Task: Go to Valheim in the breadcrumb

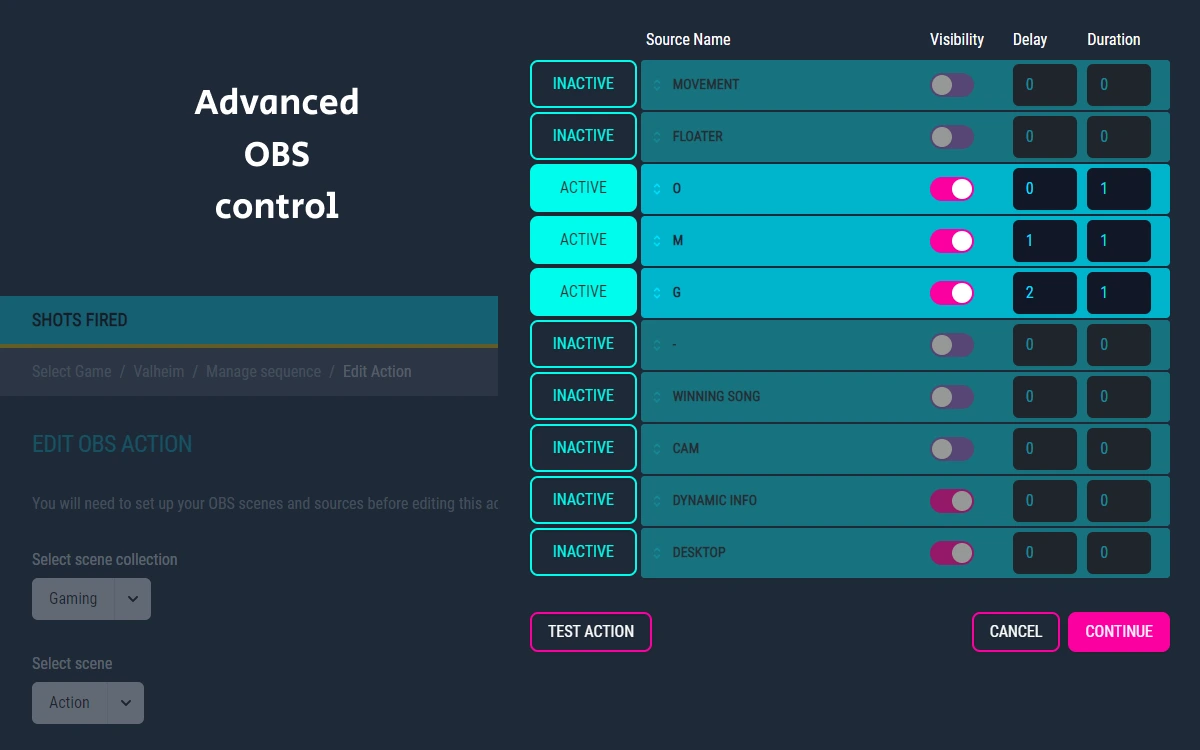Action: coord(159,372)
